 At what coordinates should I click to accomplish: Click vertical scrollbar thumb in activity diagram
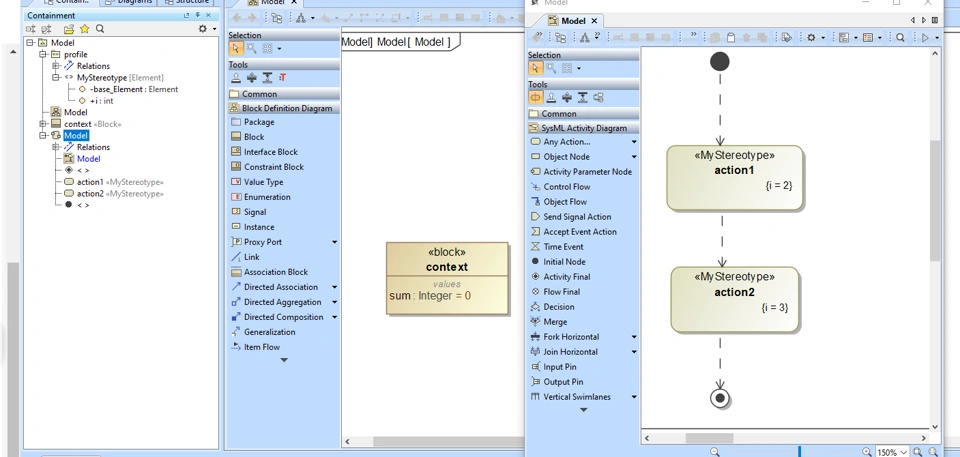click(x=935, y=200)
